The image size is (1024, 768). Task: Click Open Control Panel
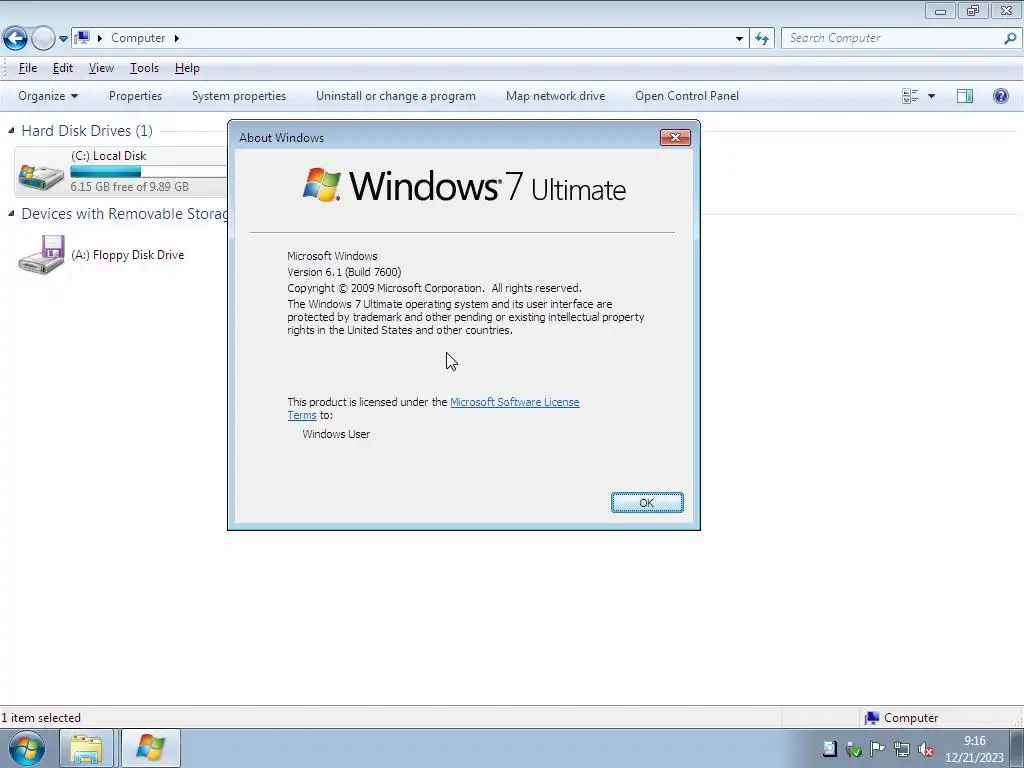(687, 96)
